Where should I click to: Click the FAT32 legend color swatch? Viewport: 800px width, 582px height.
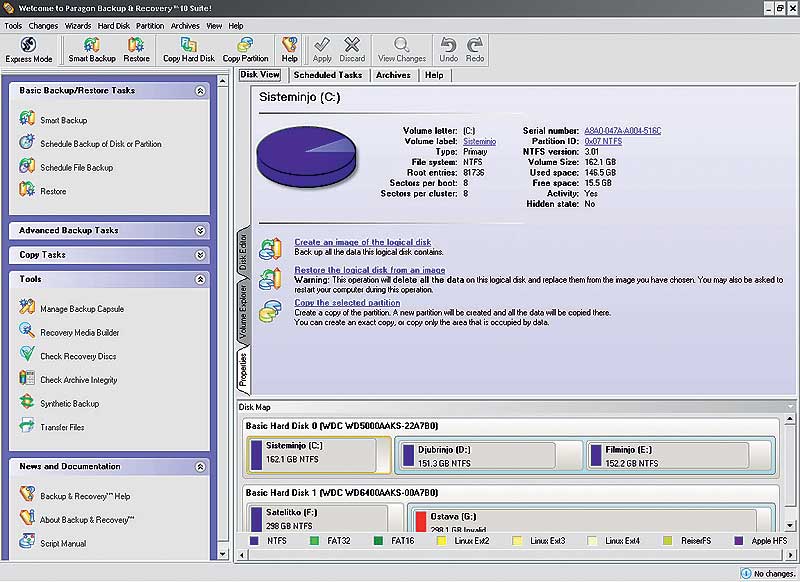[315, 541]
